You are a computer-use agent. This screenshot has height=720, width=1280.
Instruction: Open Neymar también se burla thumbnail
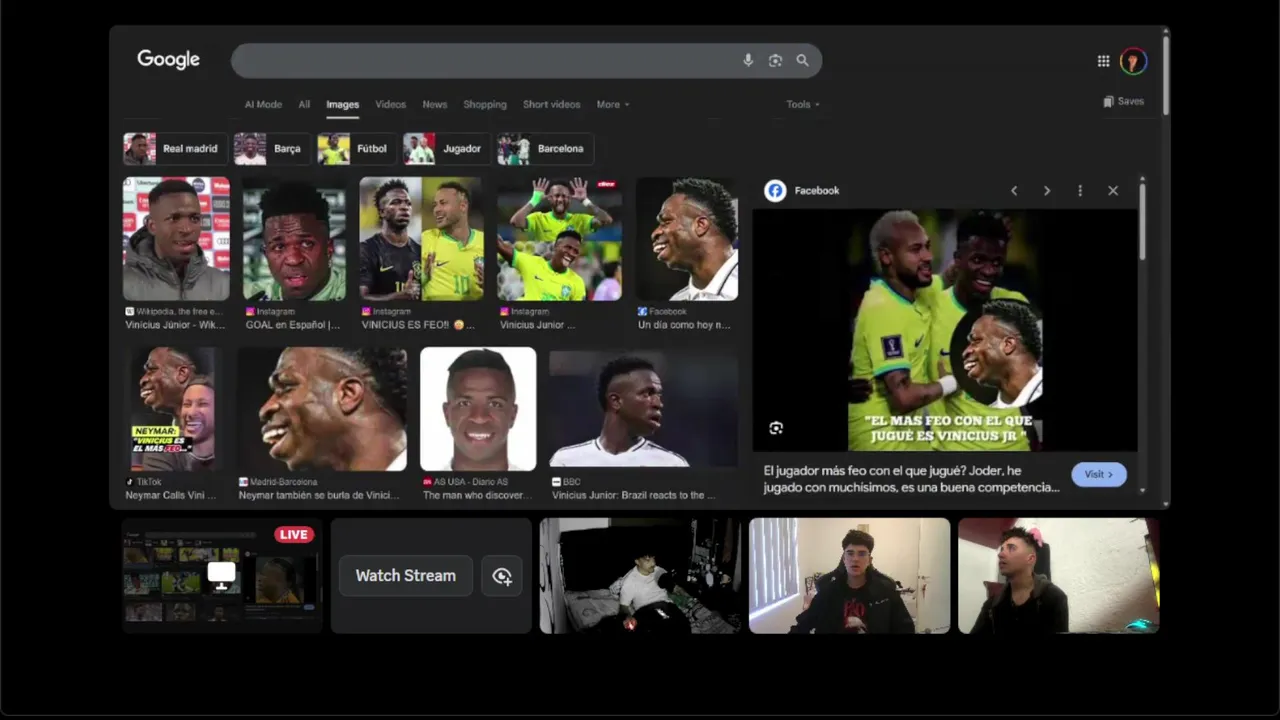pos(322,409)
